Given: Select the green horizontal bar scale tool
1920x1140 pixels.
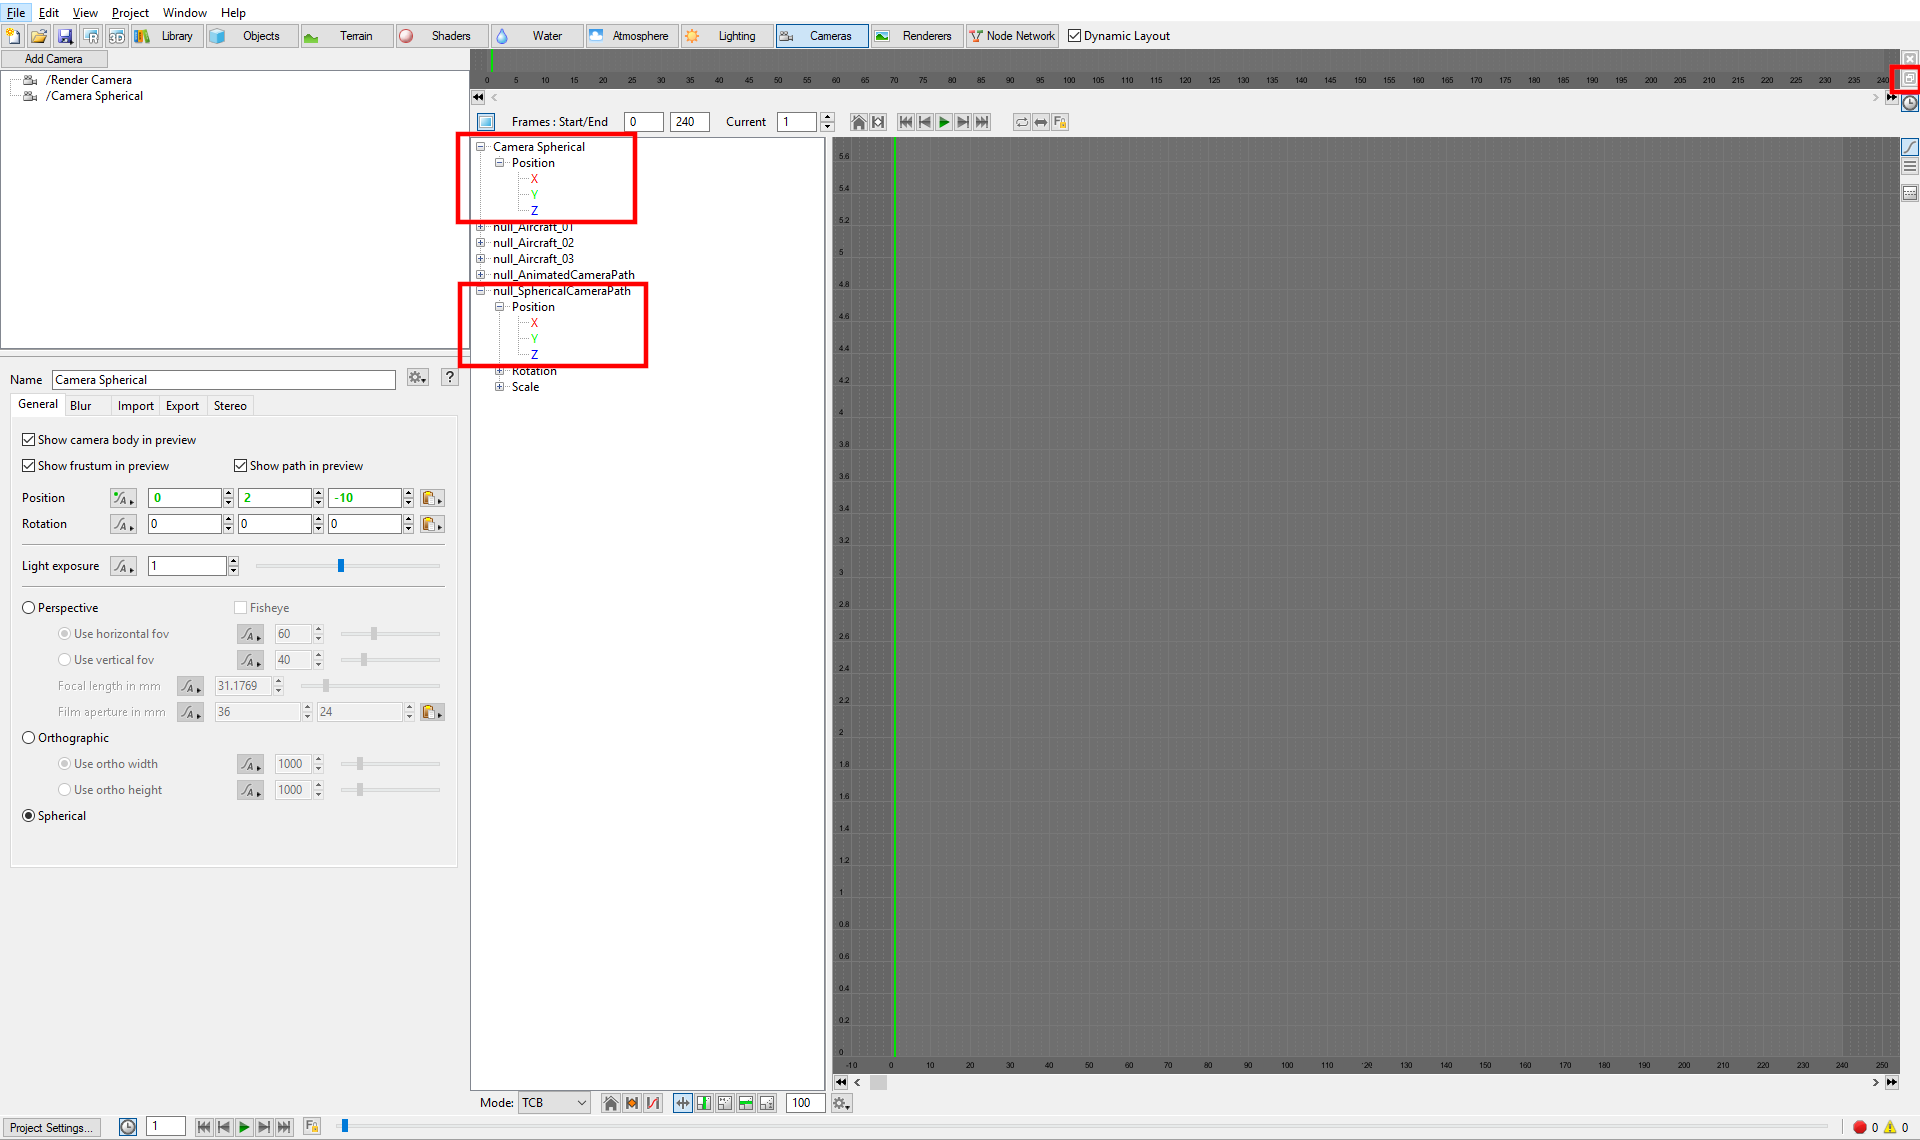Looking at the screenshot, I should pyautogui.click(x=746, y=1103).
